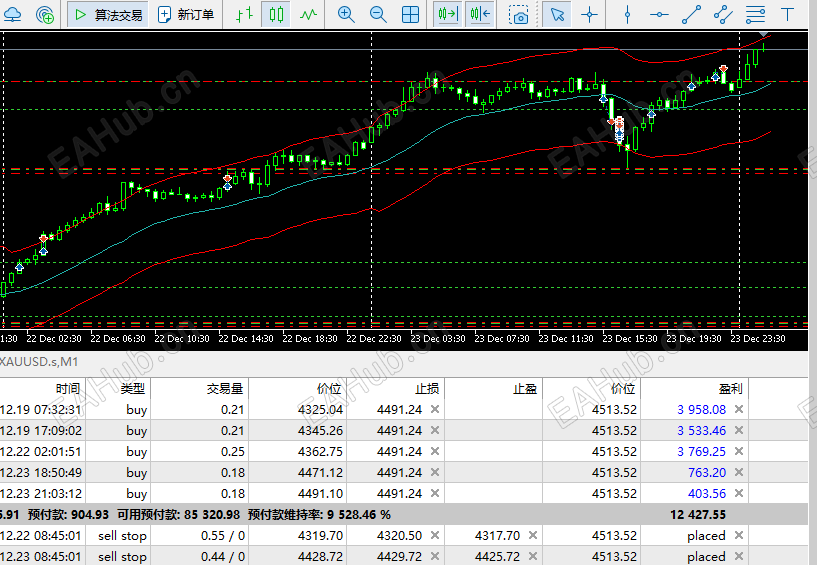817x565 pixels.
Task: Remove stop loss on buy opened at 4362.75
Action: (435, 451)
